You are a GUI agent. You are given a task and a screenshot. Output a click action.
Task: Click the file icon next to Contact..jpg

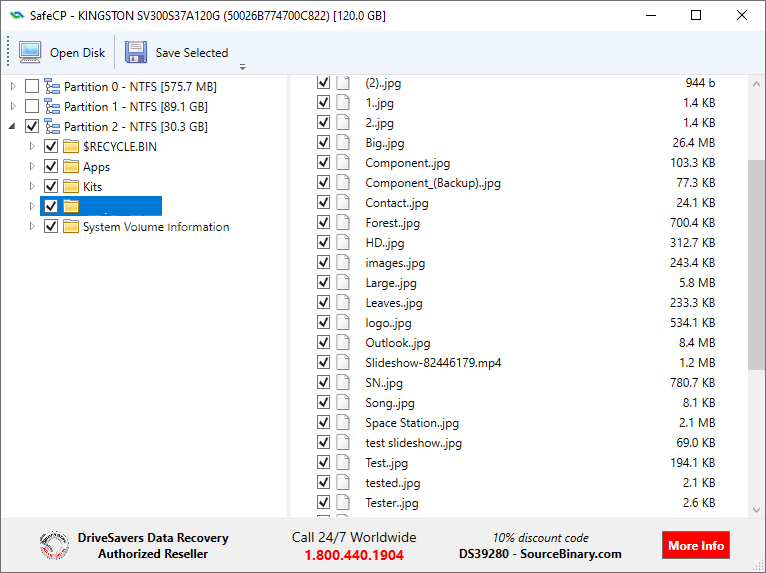[343, 203]
